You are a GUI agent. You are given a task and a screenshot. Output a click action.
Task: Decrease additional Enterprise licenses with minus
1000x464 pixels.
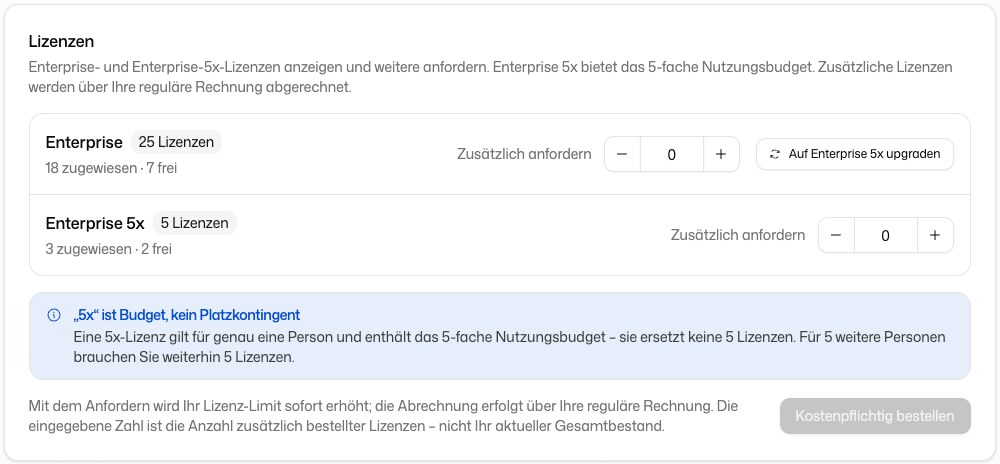point(622,154)
